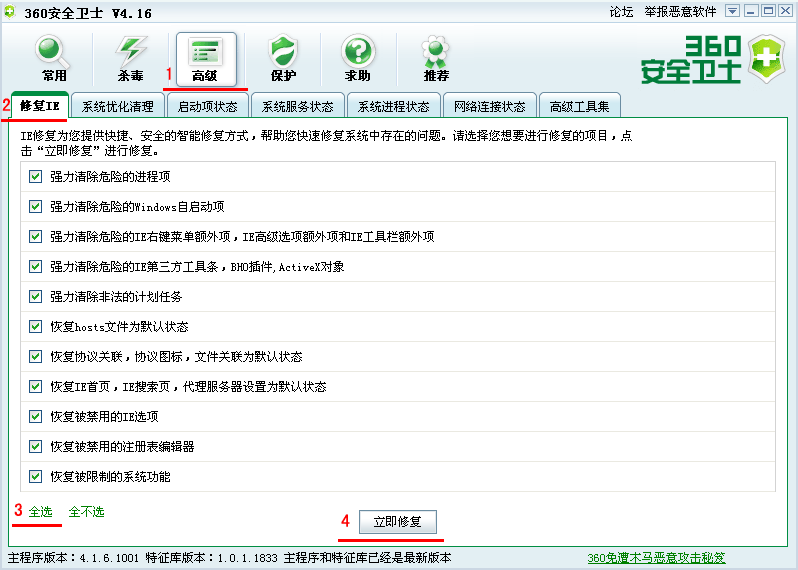The image size is (798, 570).
Task: Click the 杀毒 antivirus lightning icon
Action: tap(130, 59)
